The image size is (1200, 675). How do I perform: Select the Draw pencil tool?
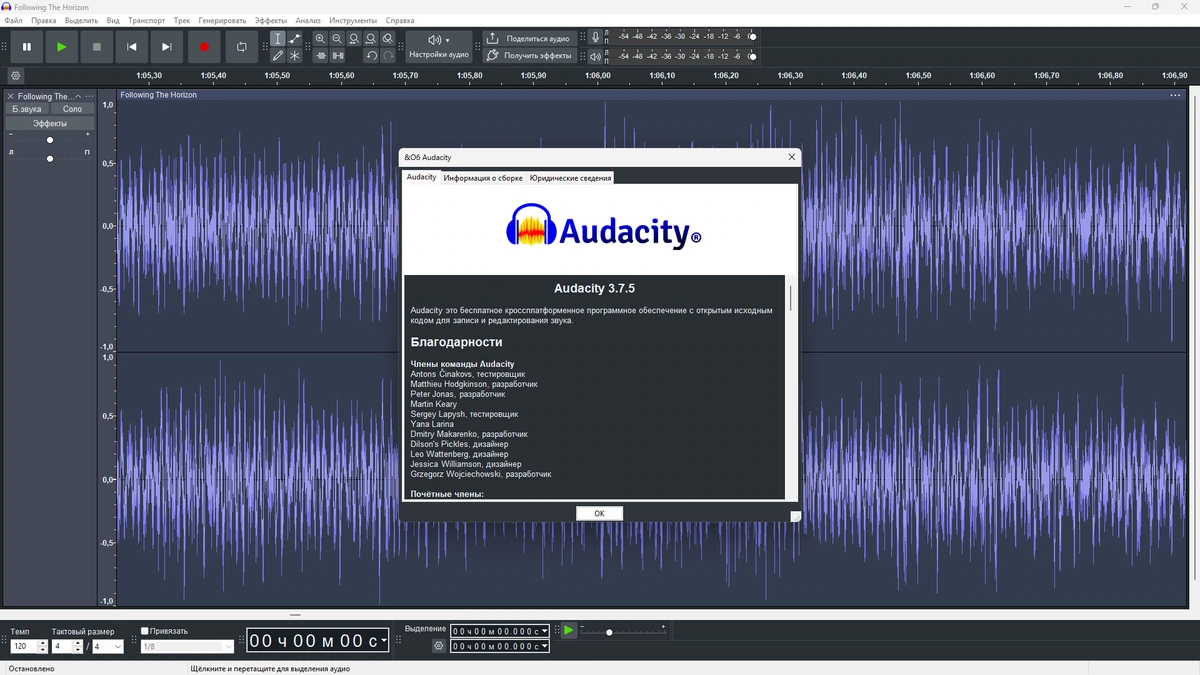click(x=278, y=56)
